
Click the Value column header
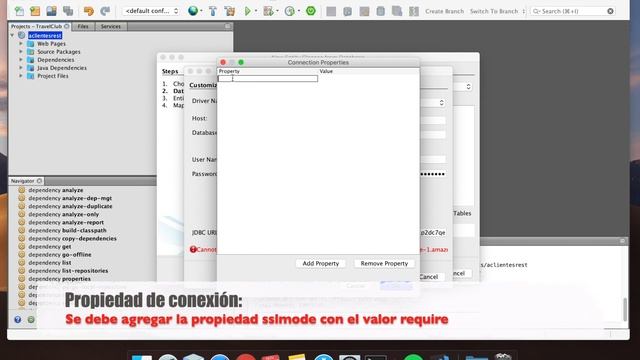(369, 71)
